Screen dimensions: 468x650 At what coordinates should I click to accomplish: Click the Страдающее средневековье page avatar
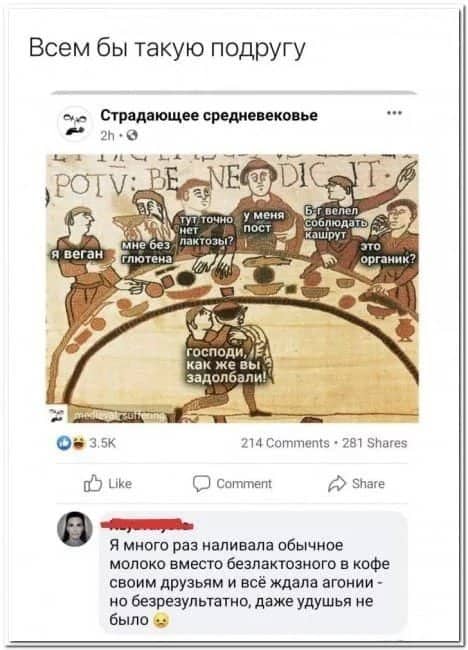(x=74, y=124)
